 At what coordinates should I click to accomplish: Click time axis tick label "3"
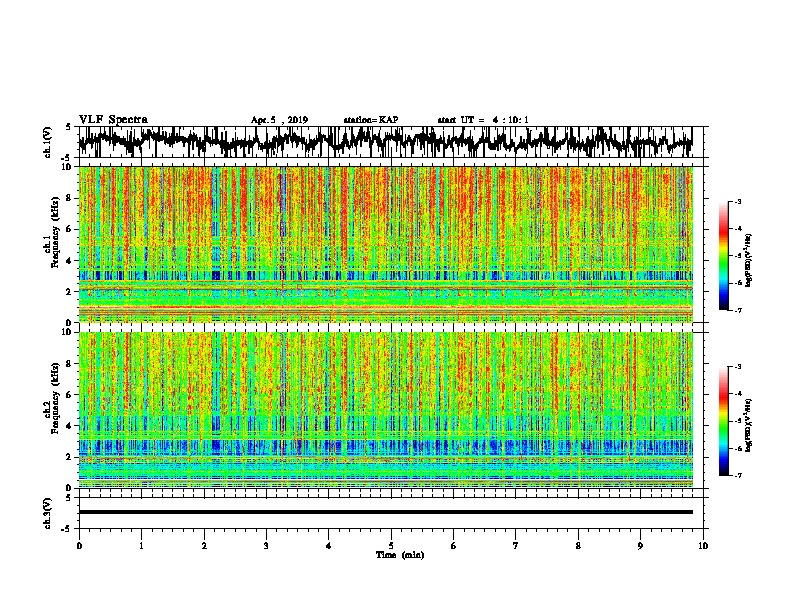click(x=266, y=546)
